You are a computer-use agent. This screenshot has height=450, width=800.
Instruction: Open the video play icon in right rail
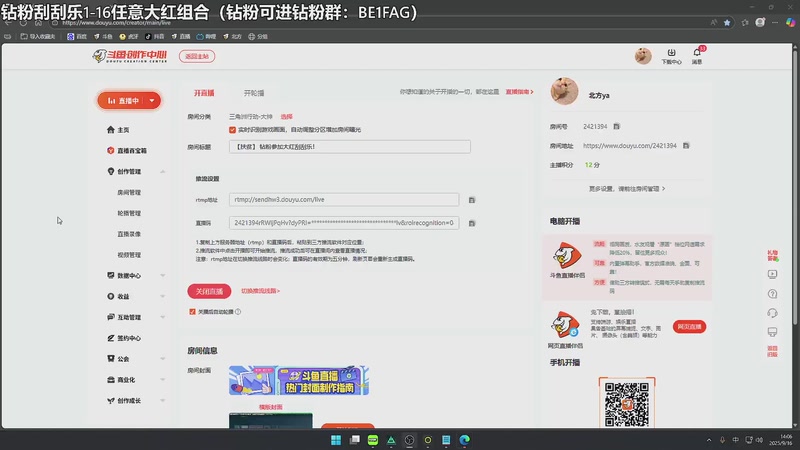pyautogui.click(x=772, y=274)
